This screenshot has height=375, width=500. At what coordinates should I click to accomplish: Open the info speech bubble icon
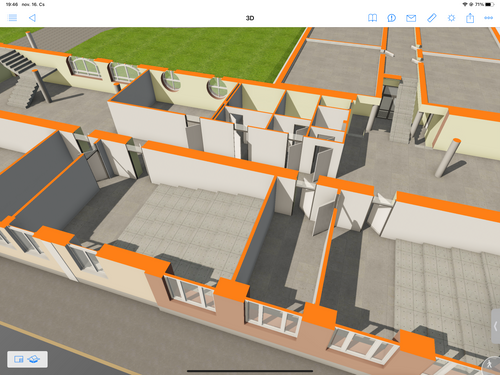coord(392,18)
